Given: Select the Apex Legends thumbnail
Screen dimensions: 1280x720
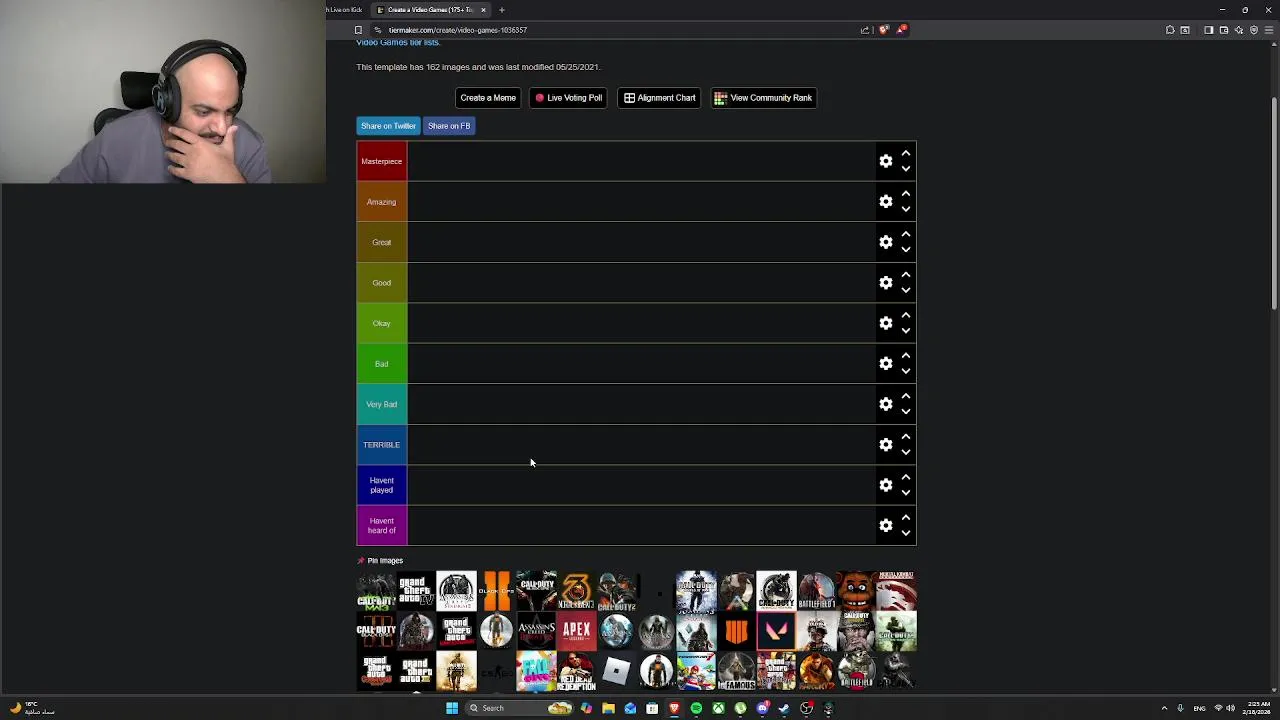Looking at the screenshot, I should [577, 631].
